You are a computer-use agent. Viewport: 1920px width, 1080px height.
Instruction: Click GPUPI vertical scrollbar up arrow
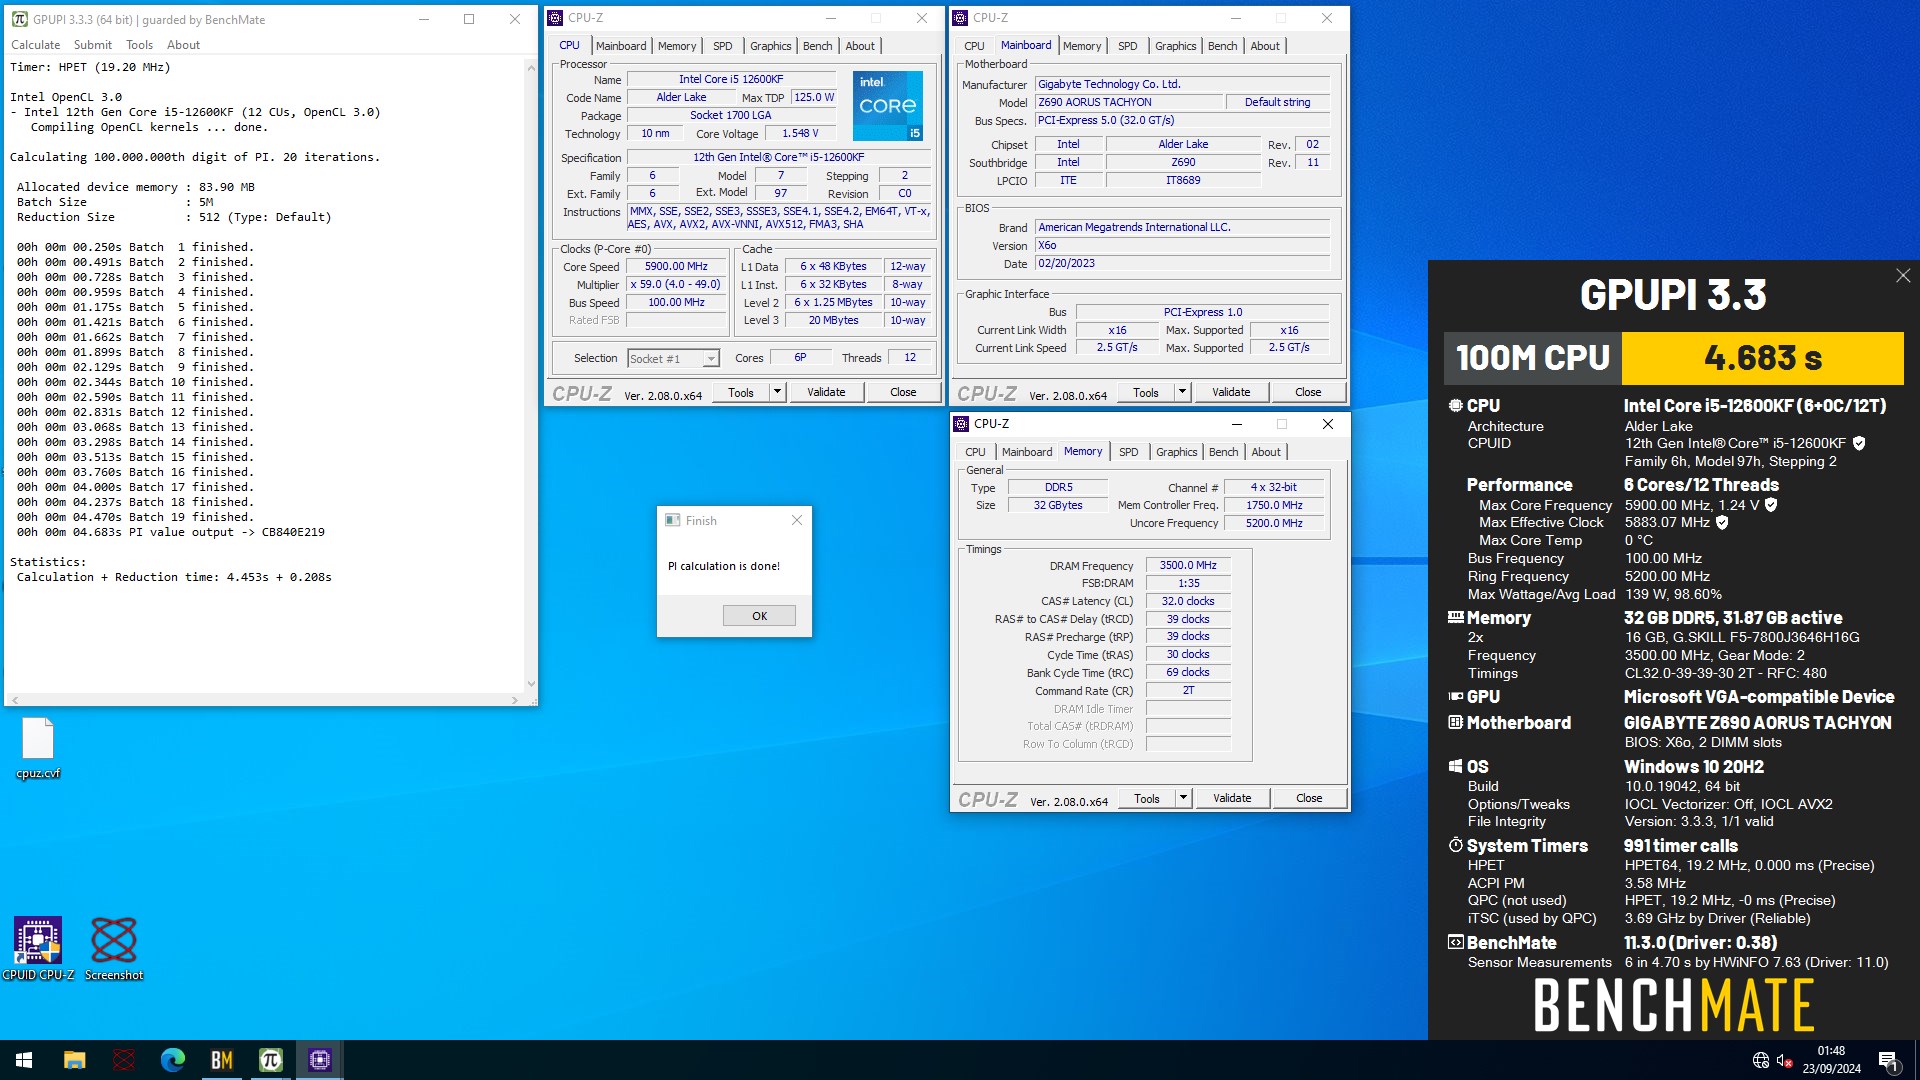[531, 67]
